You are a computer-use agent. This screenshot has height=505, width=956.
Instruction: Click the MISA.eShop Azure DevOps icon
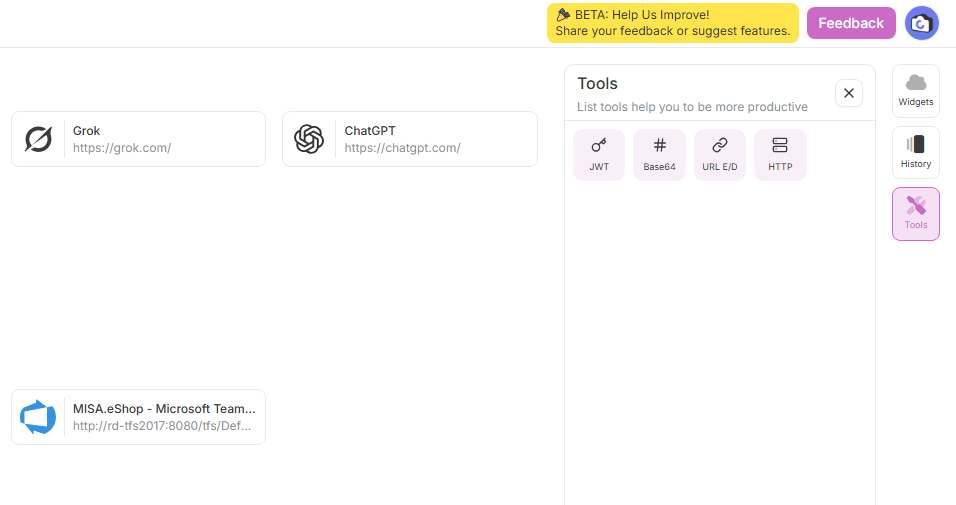click(38, 417)
